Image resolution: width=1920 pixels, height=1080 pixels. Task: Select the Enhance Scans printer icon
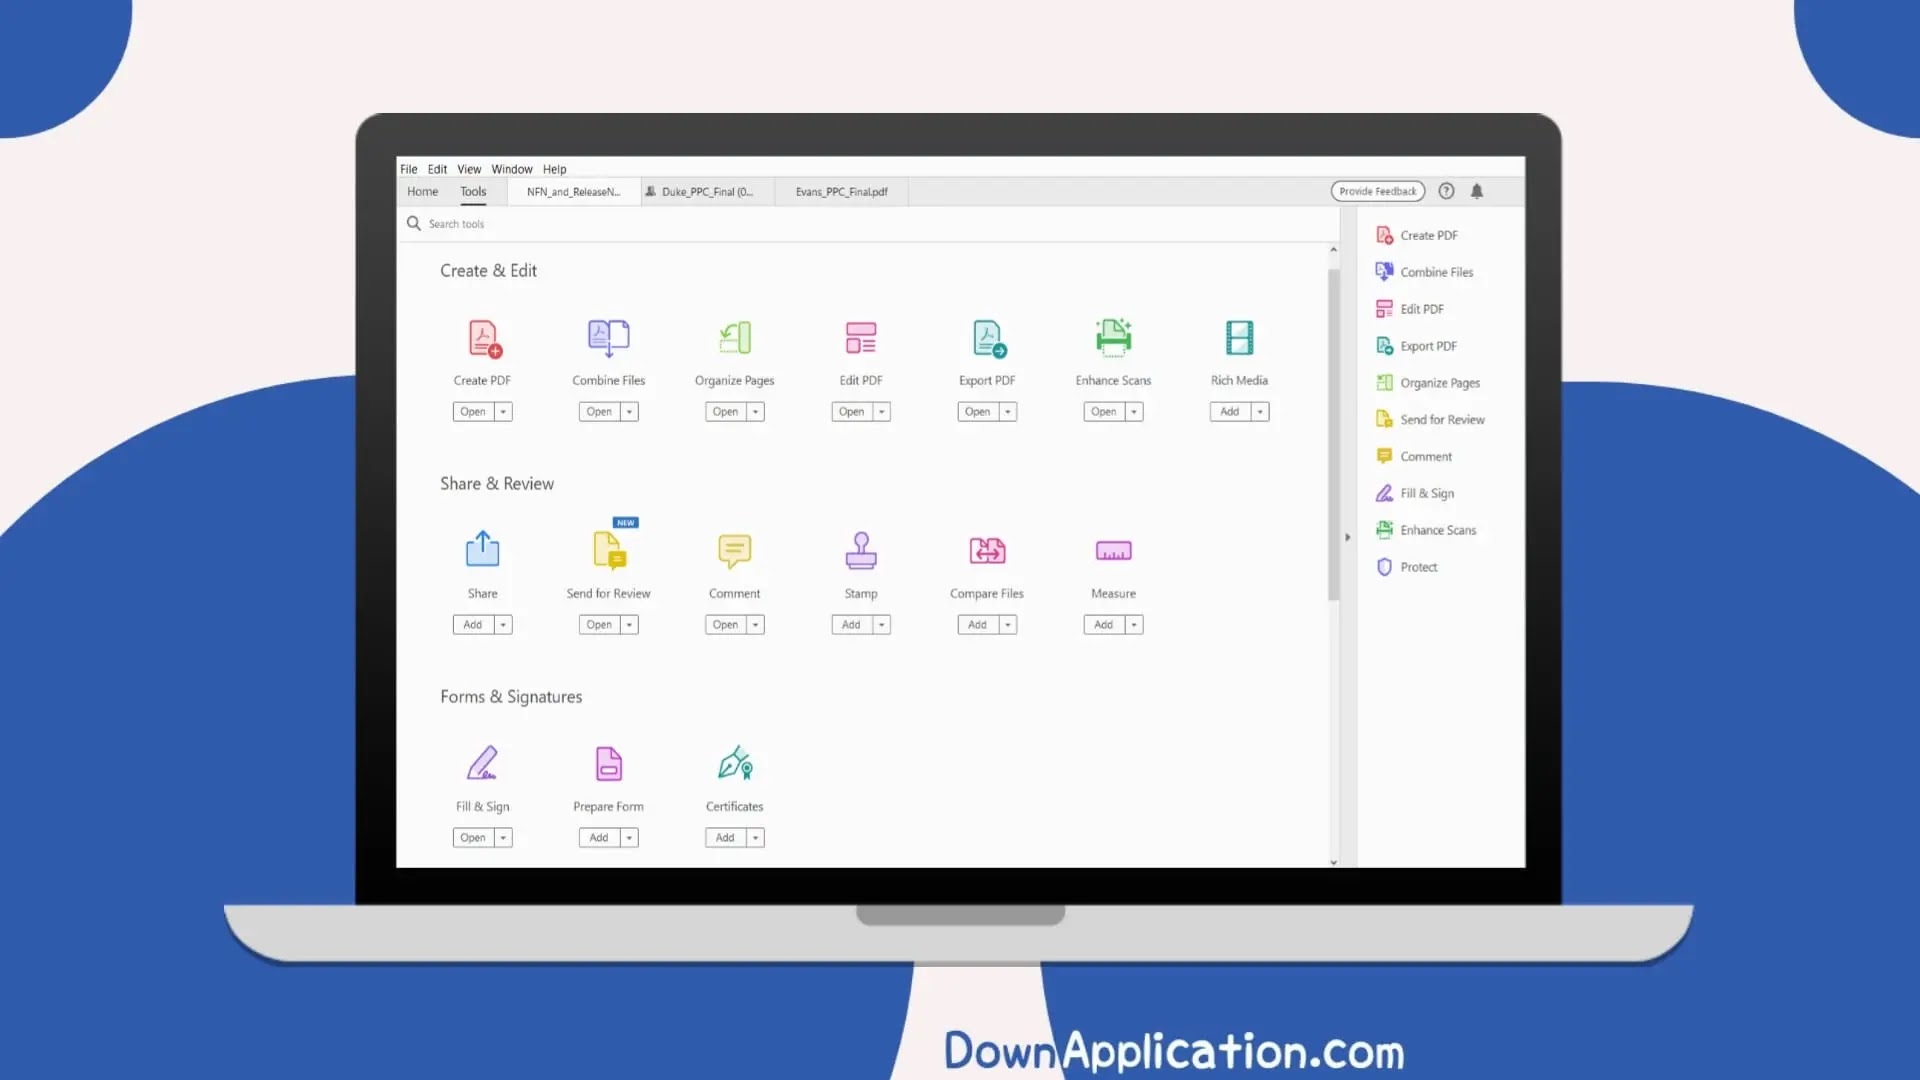coord(1113,338)
